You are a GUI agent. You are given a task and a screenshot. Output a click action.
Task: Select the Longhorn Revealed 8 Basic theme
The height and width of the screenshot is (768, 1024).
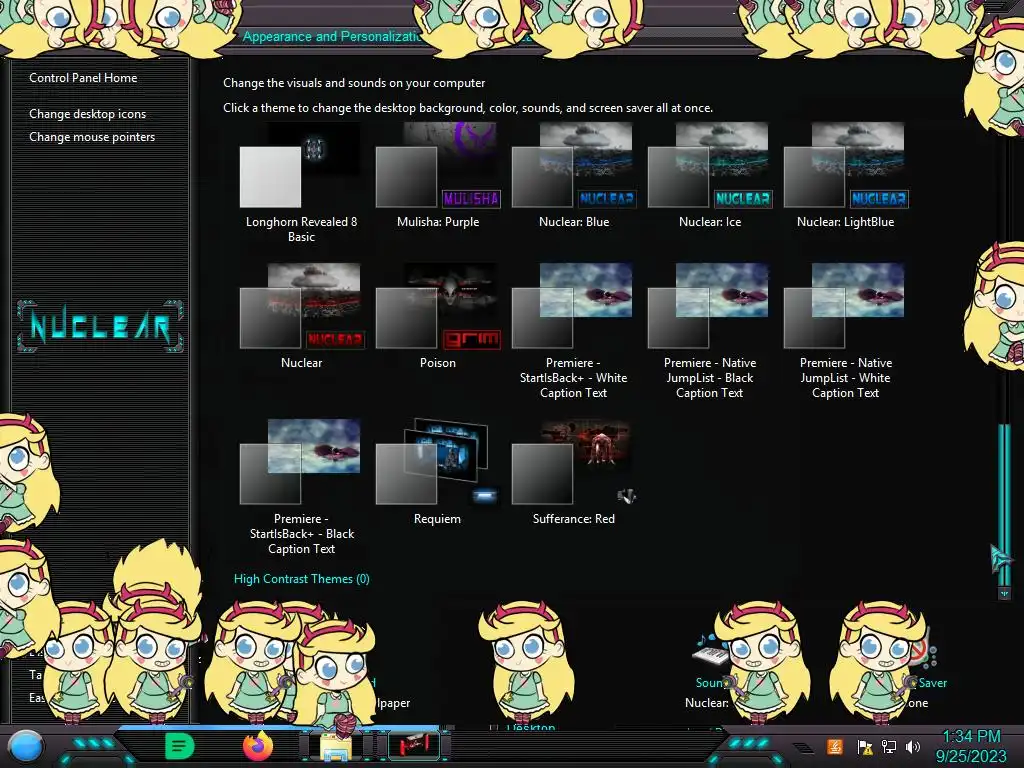(x=301, y=183)
